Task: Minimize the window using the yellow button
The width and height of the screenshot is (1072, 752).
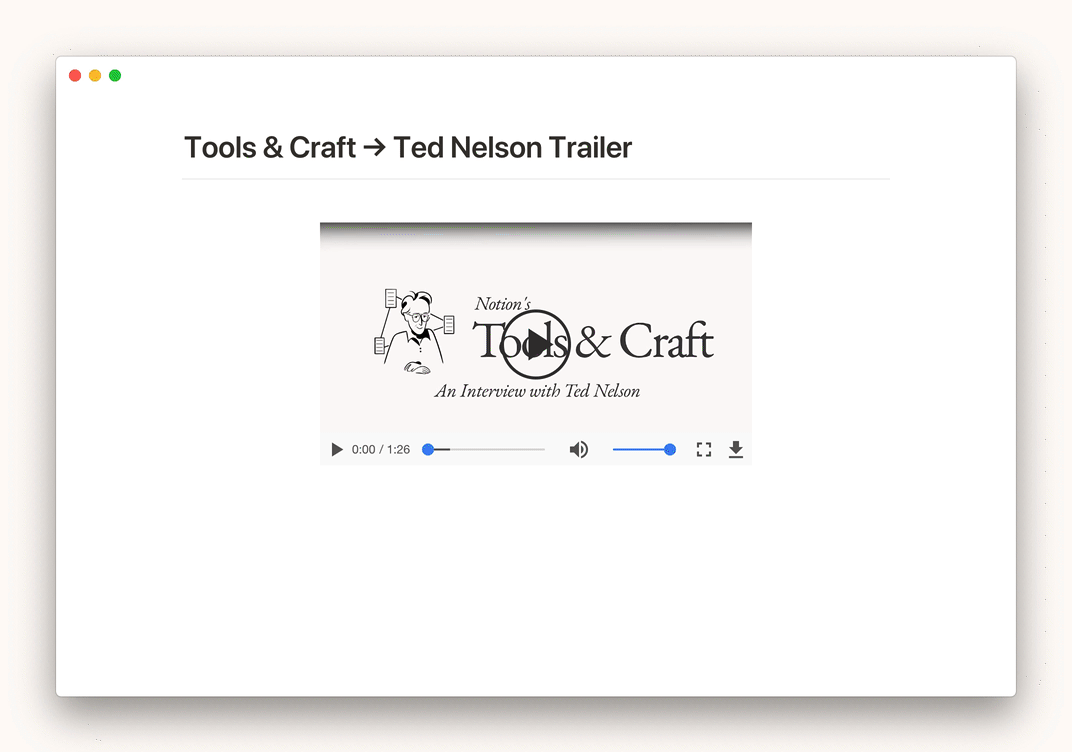Action: [95, 76]
